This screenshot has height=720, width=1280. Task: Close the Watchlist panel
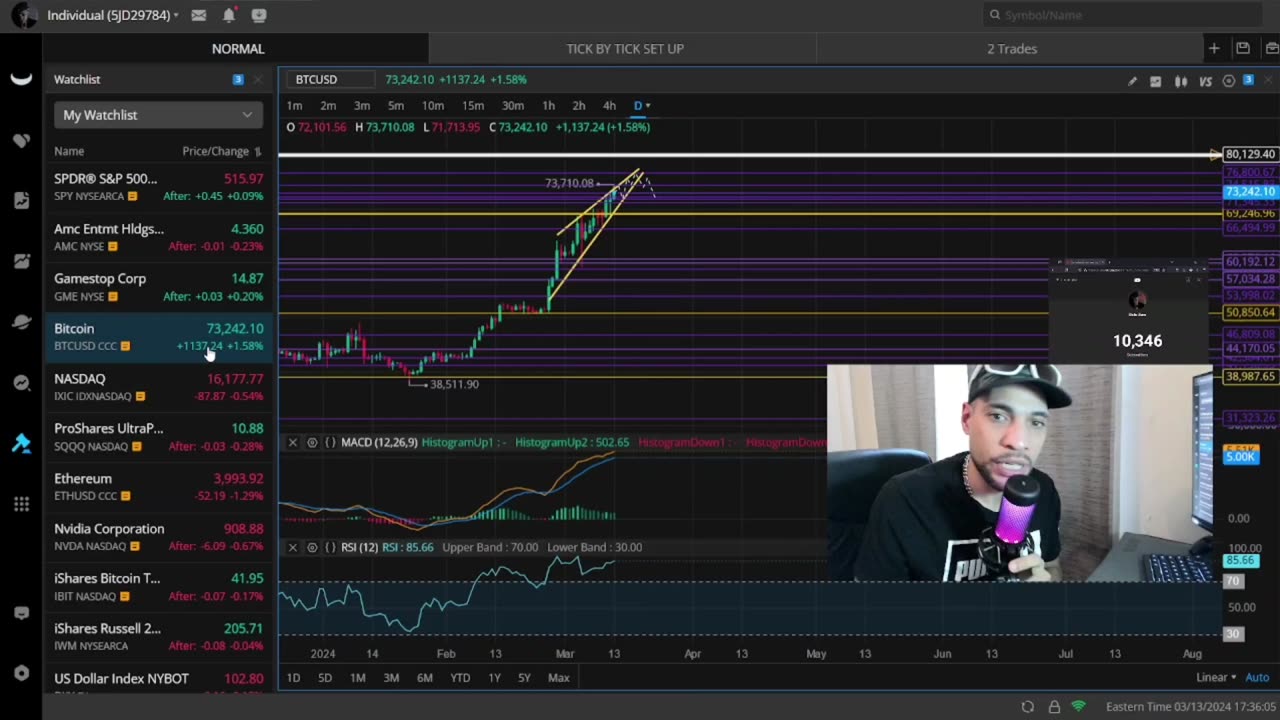(x=258, y=80)
